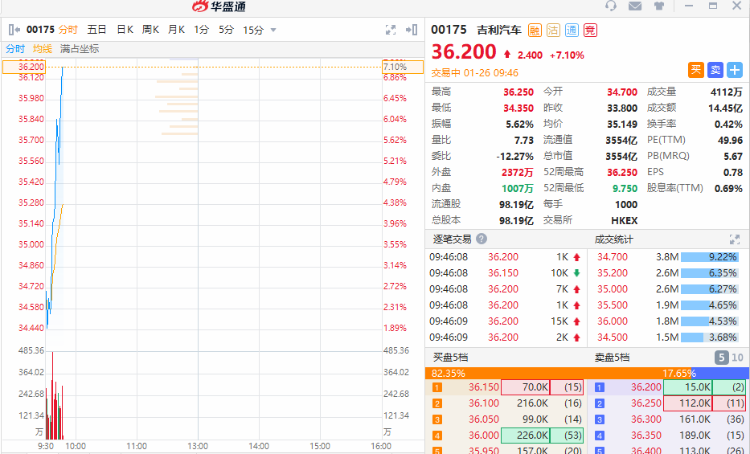Switch order book to 10 levels
750x454 pixels.
coord(738,357)
